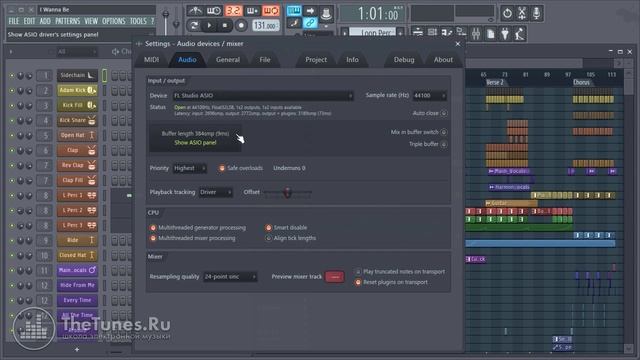Click the circular arrow undo history icon
The width and height of the screenshot is (640, 360).
click(507, 13)
